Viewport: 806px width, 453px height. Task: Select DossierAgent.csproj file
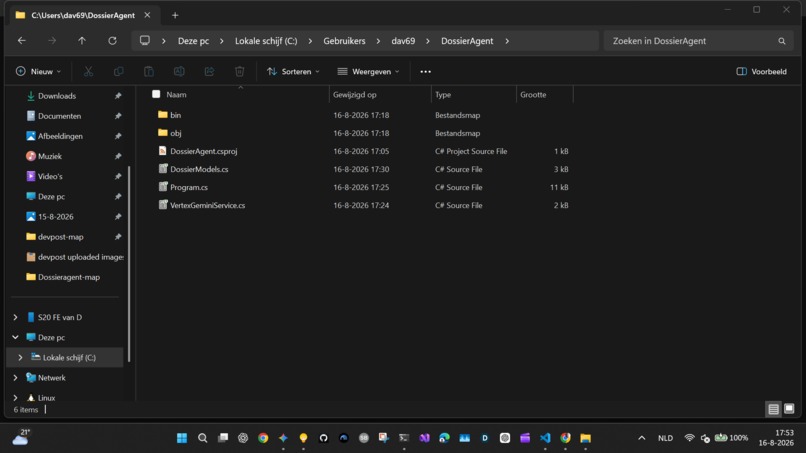(x=204, y=151)
